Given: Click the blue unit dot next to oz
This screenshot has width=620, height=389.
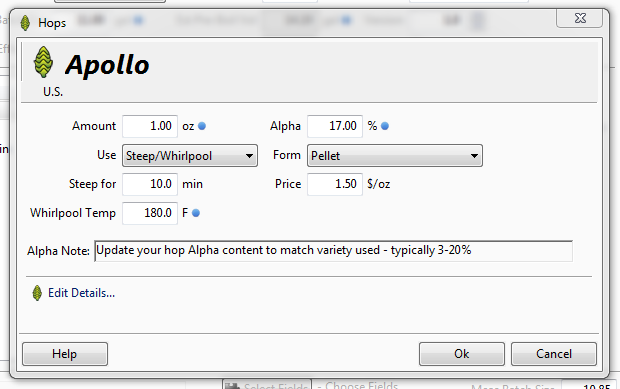Looking at the screenshot, I should [202, 126].
